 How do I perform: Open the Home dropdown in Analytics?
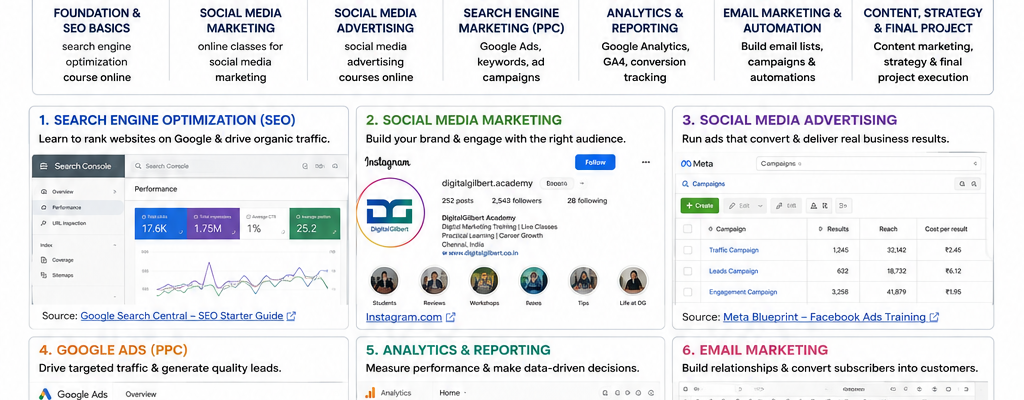(453, 393)
